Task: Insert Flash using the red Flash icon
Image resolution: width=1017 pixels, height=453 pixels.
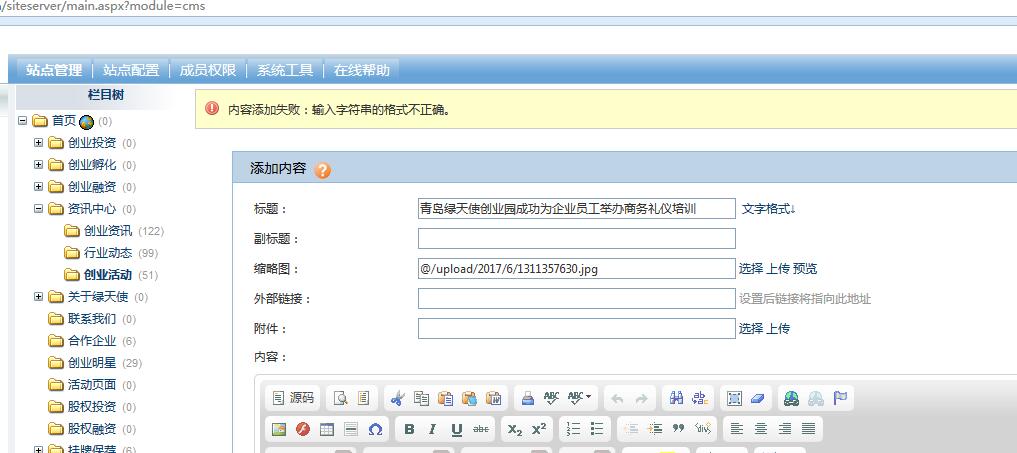Action: click(302, 429)
